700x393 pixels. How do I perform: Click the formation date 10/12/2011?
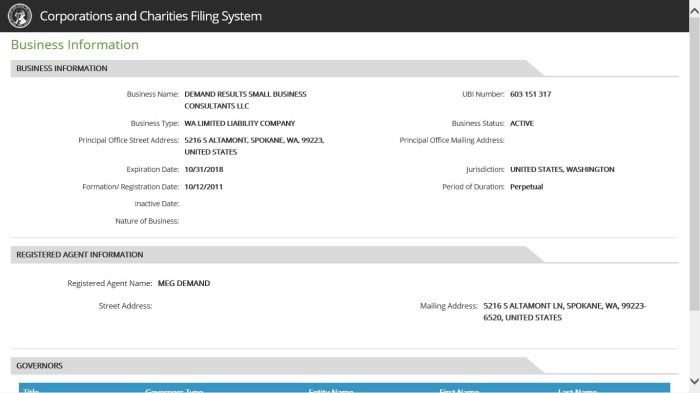tap(203, 187)
